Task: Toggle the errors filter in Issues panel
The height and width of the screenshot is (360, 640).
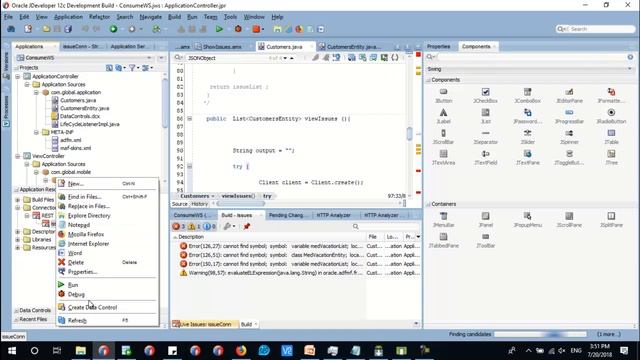Action: [x=178, y=227]
